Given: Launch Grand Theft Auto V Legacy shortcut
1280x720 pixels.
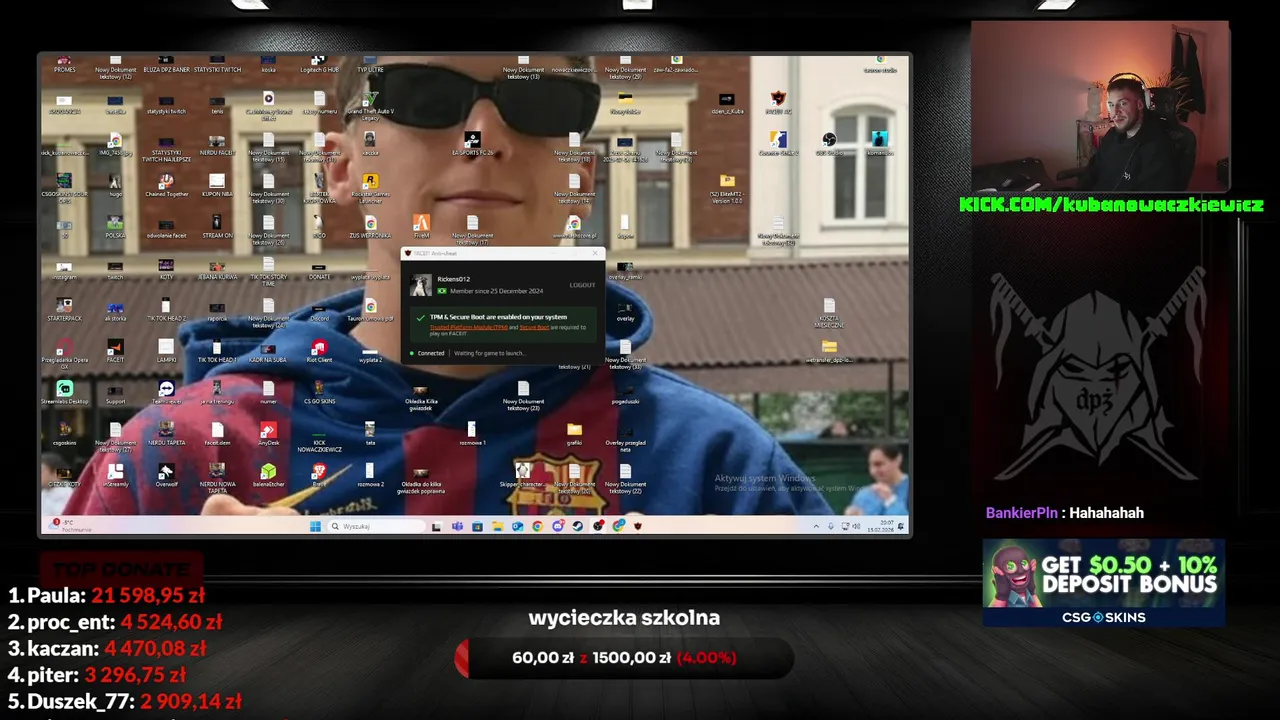Looking at the screenshot, I should 370,104.
